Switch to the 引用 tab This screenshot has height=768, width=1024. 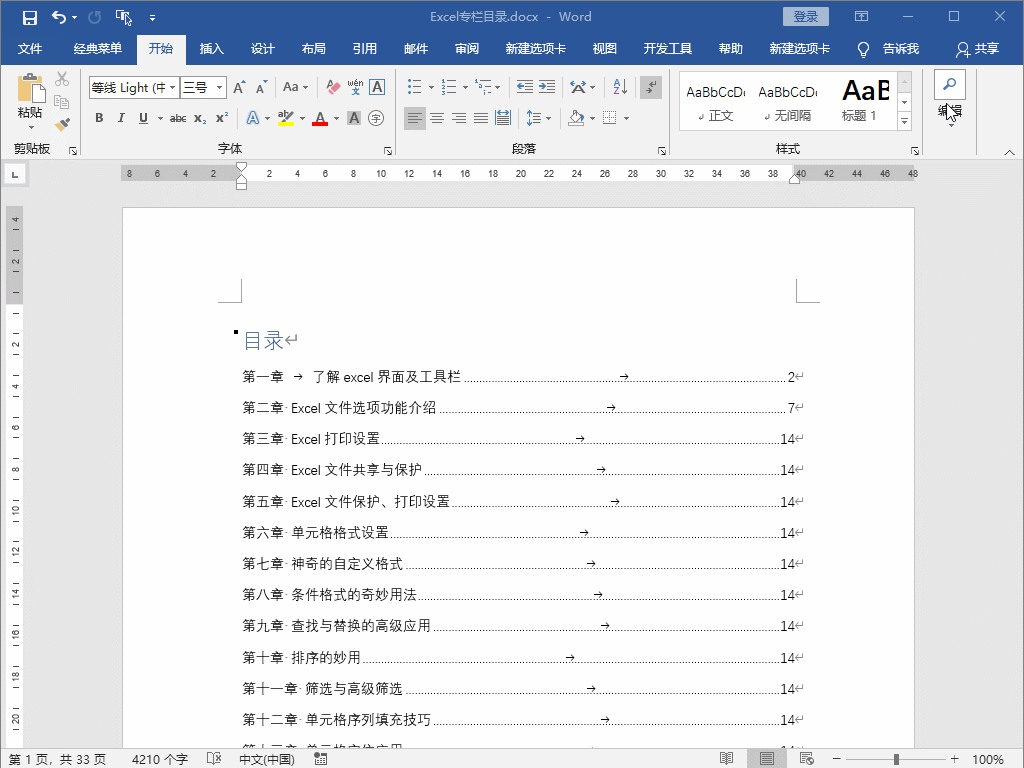pyautogui.click(x=364, y=49)
